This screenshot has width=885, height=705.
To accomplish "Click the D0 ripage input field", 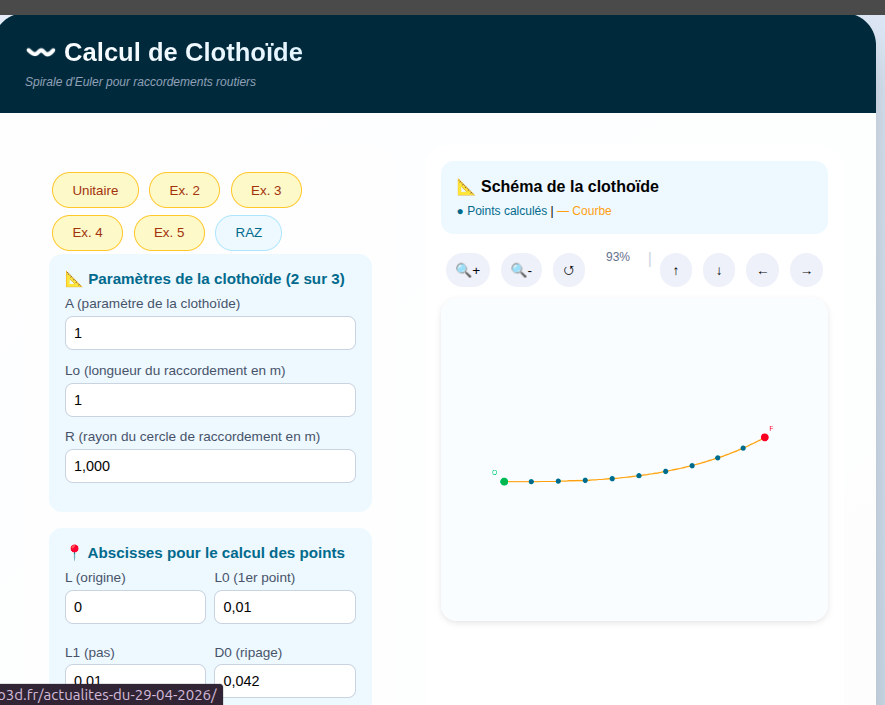I will coord(285,681).
